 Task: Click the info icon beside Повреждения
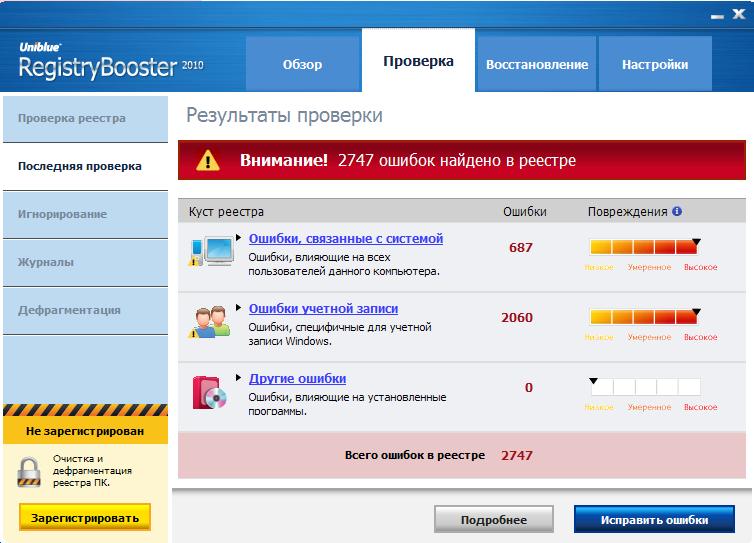tap(677, 212)
